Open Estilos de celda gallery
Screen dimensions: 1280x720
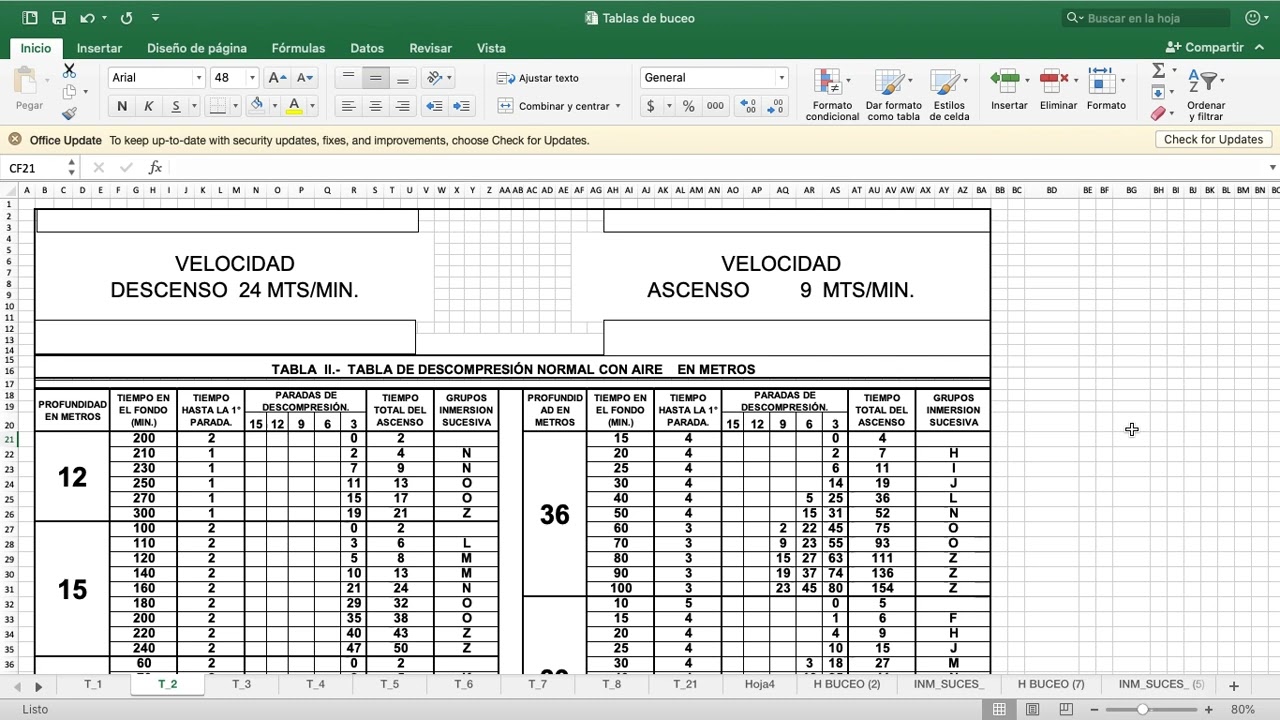[949, 95]
